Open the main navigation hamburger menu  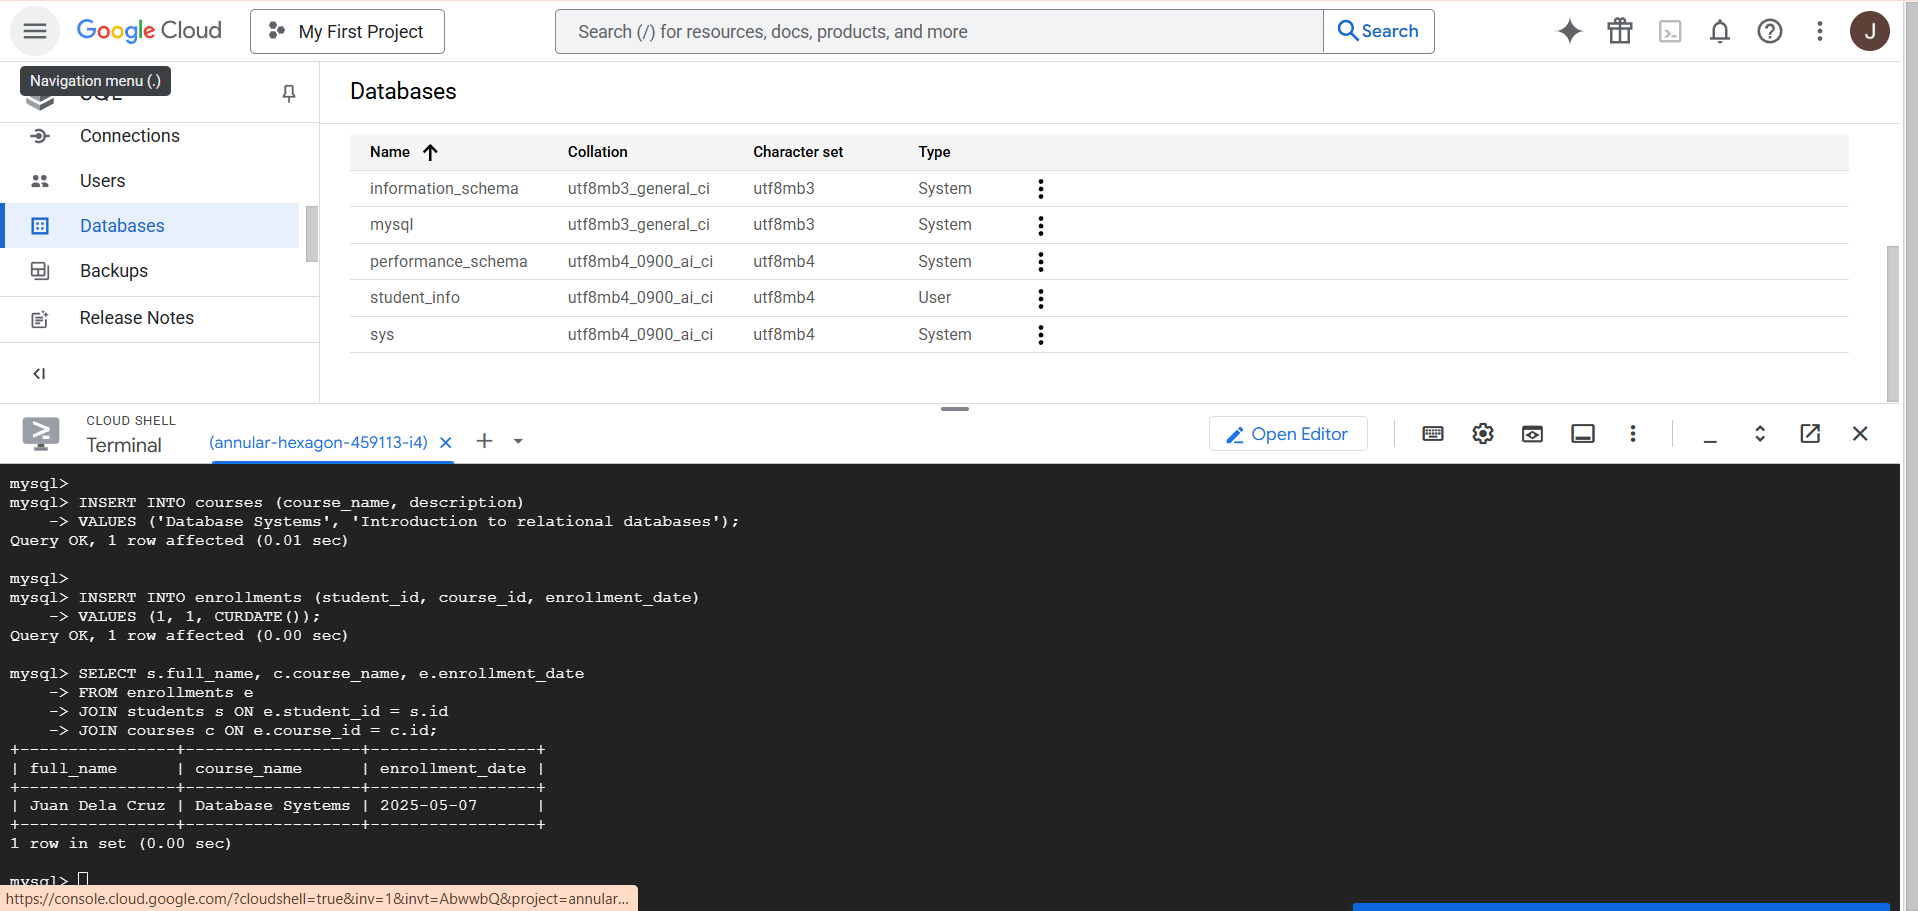[x=35, y=31]
